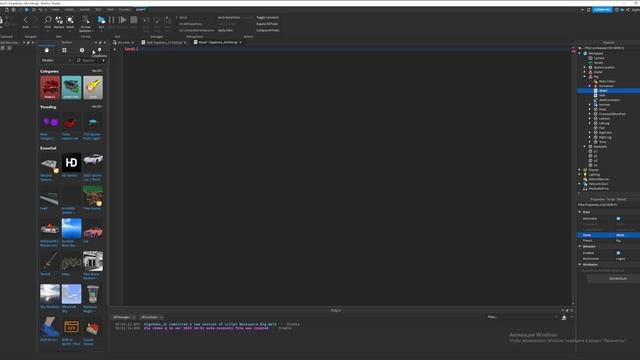Toggle the Archivable checkbox in Properties
Screen dimensions: 640x360
tap(618, 219)
